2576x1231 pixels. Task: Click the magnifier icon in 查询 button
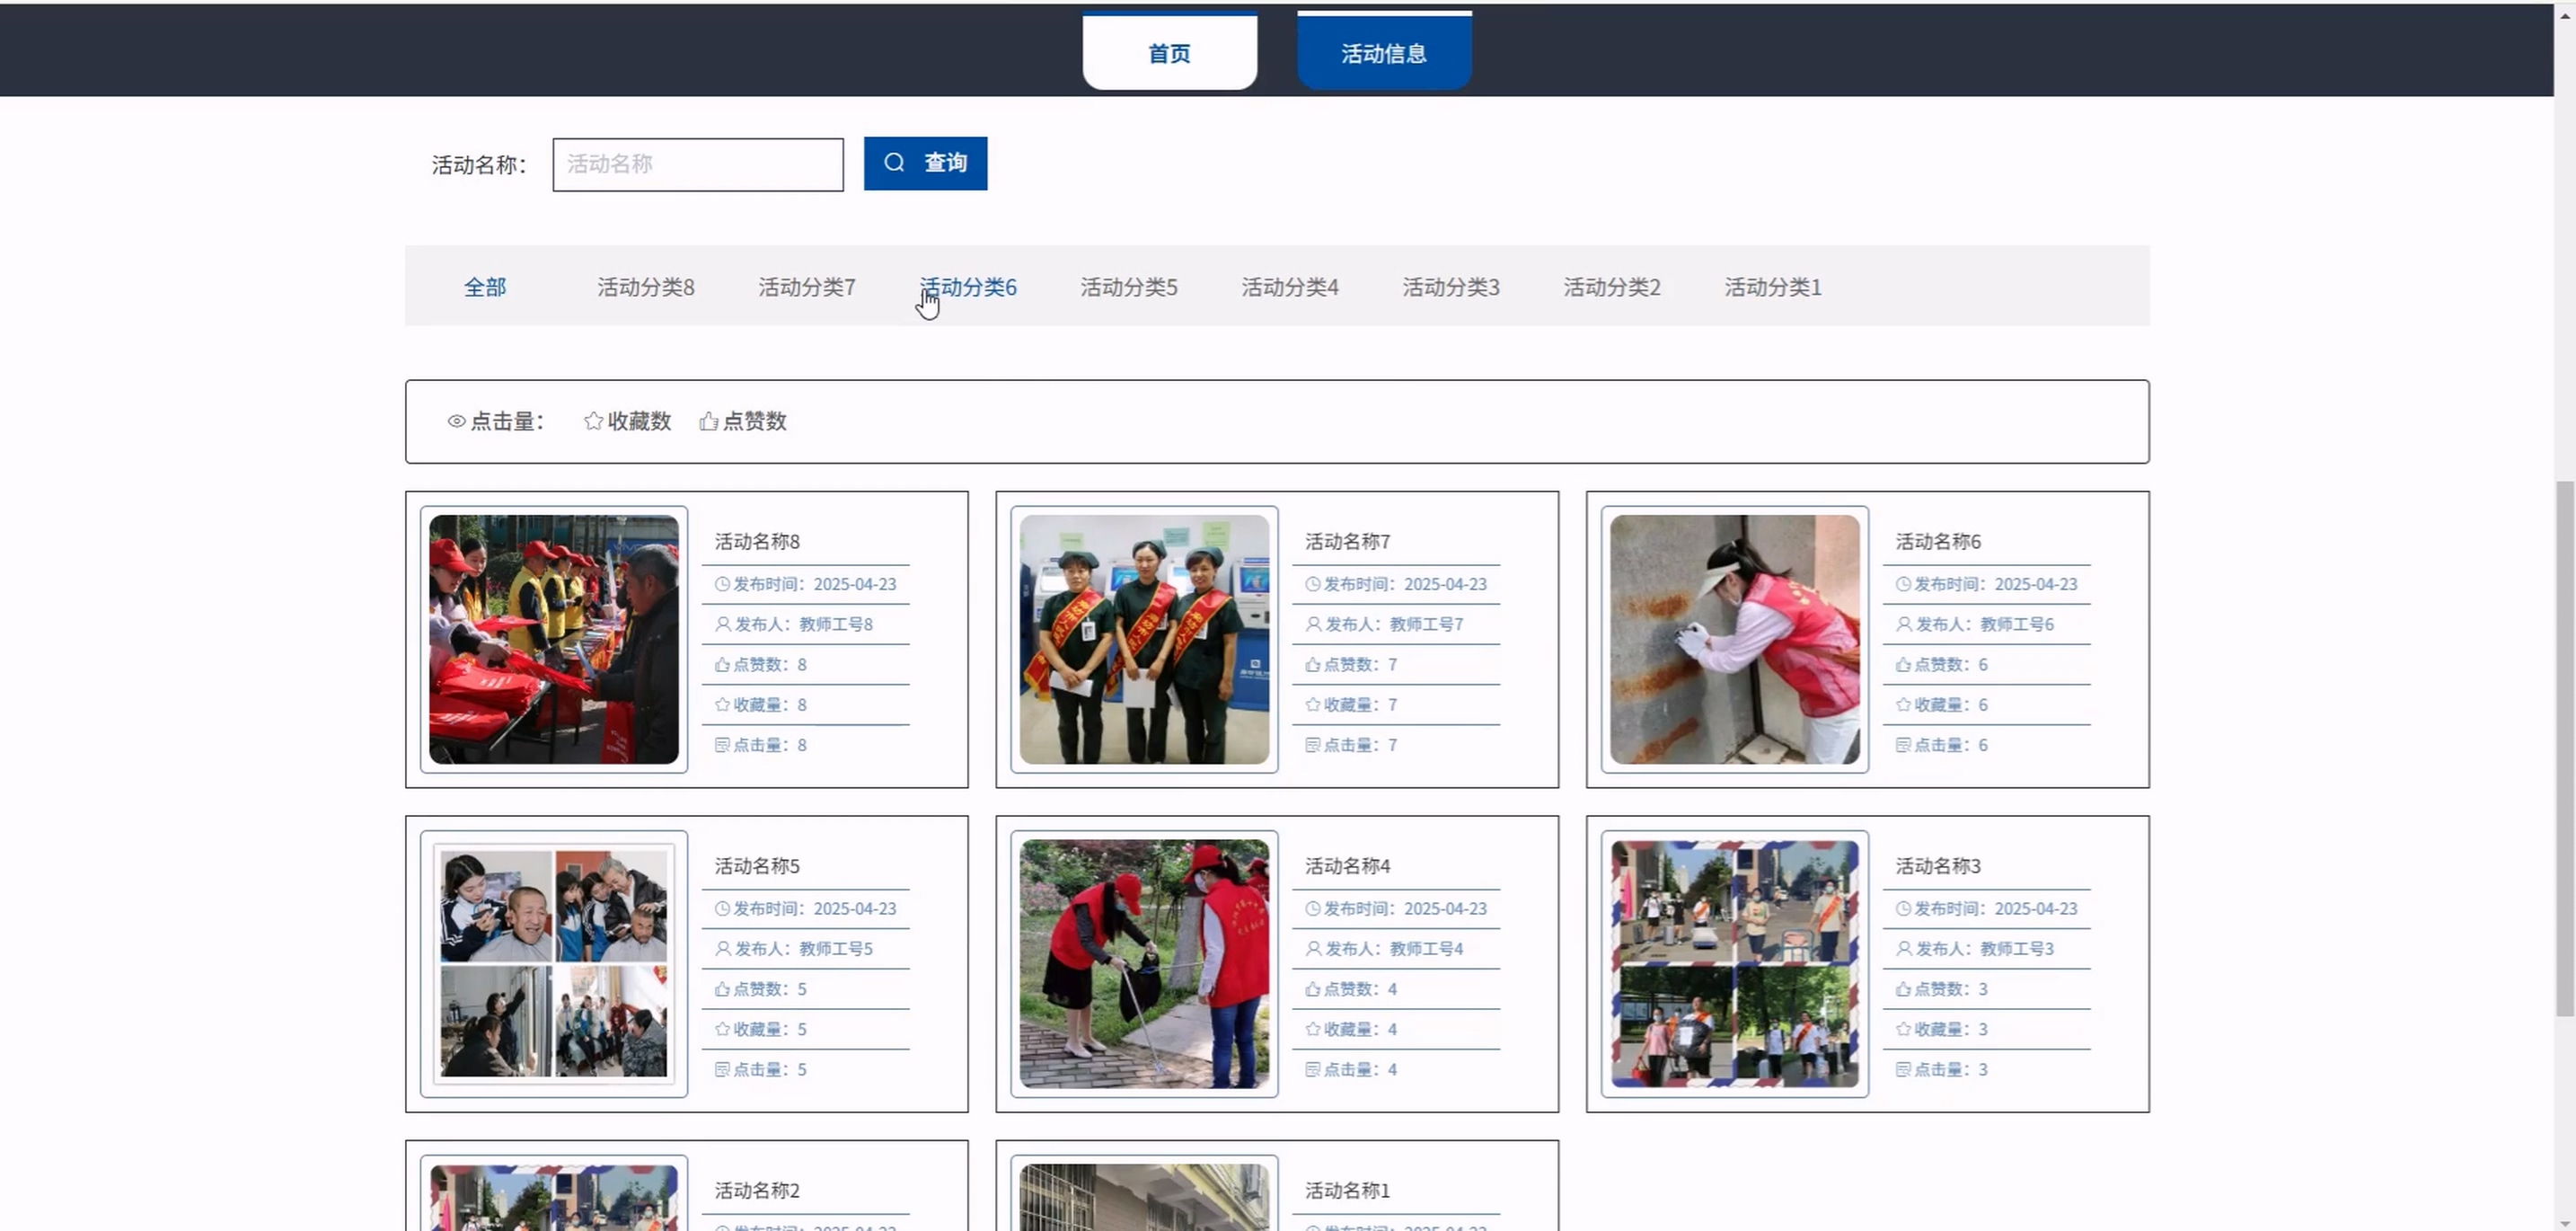tap(894, 163)
